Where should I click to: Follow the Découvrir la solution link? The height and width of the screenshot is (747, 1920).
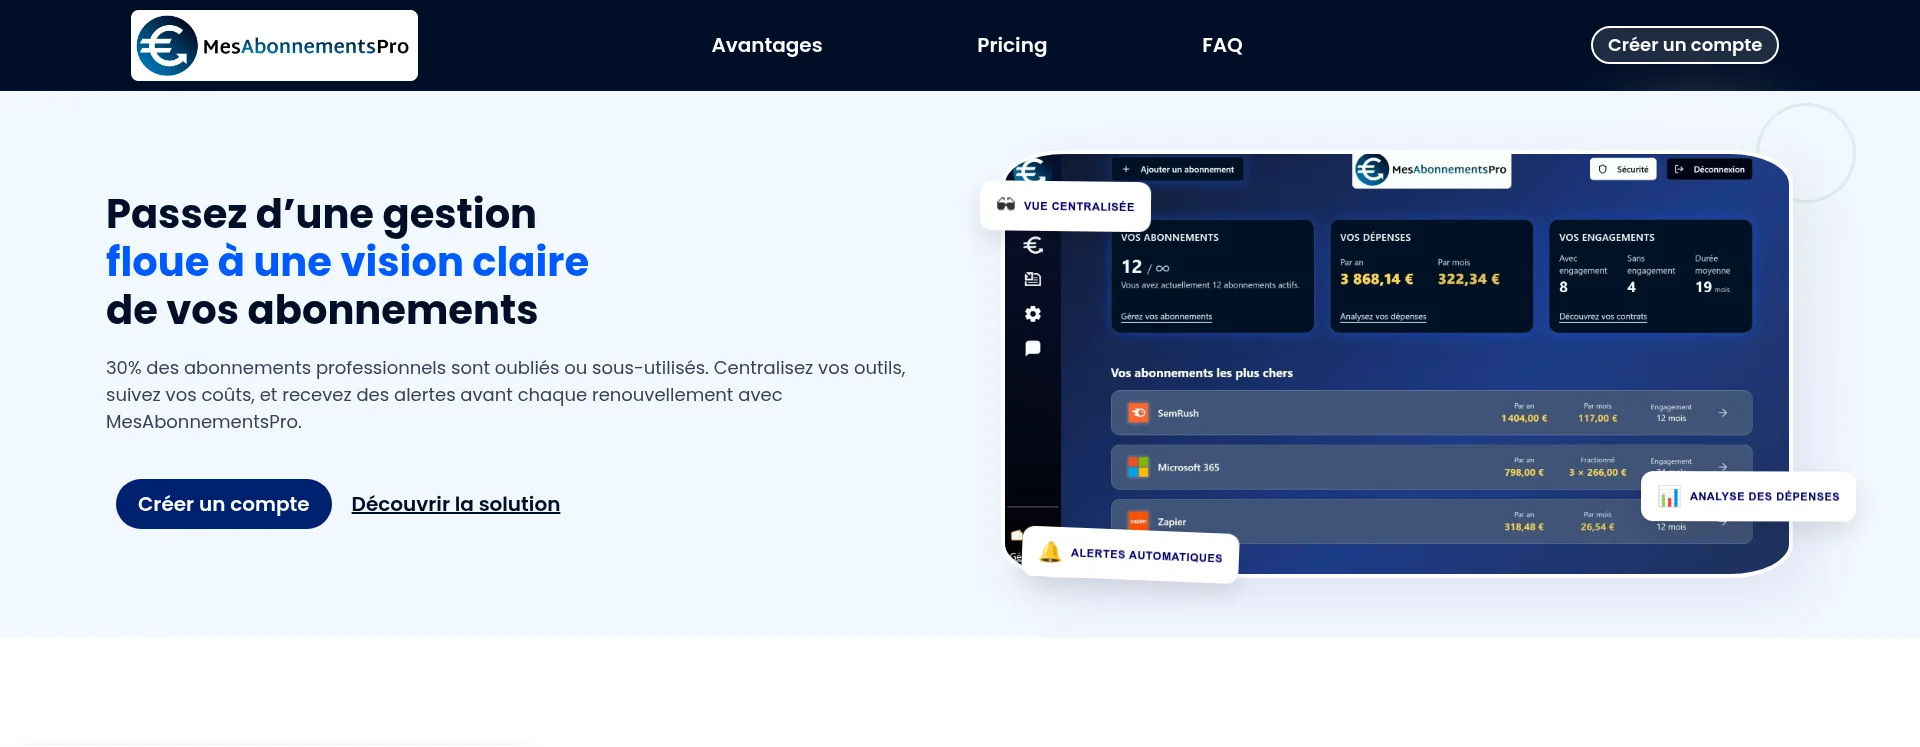pyautogui.click(x=456, y=504)
